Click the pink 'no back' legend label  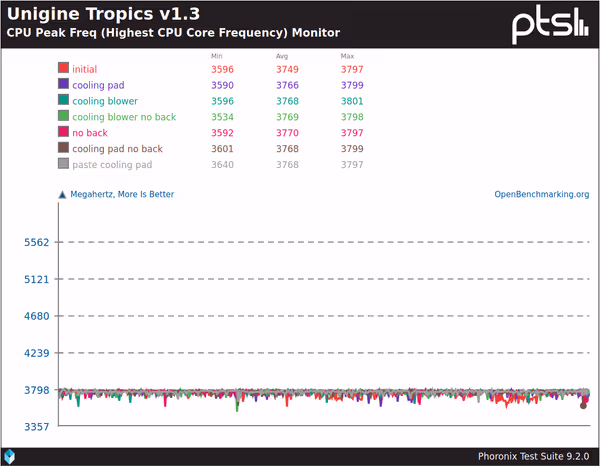(x=90, y=133)
